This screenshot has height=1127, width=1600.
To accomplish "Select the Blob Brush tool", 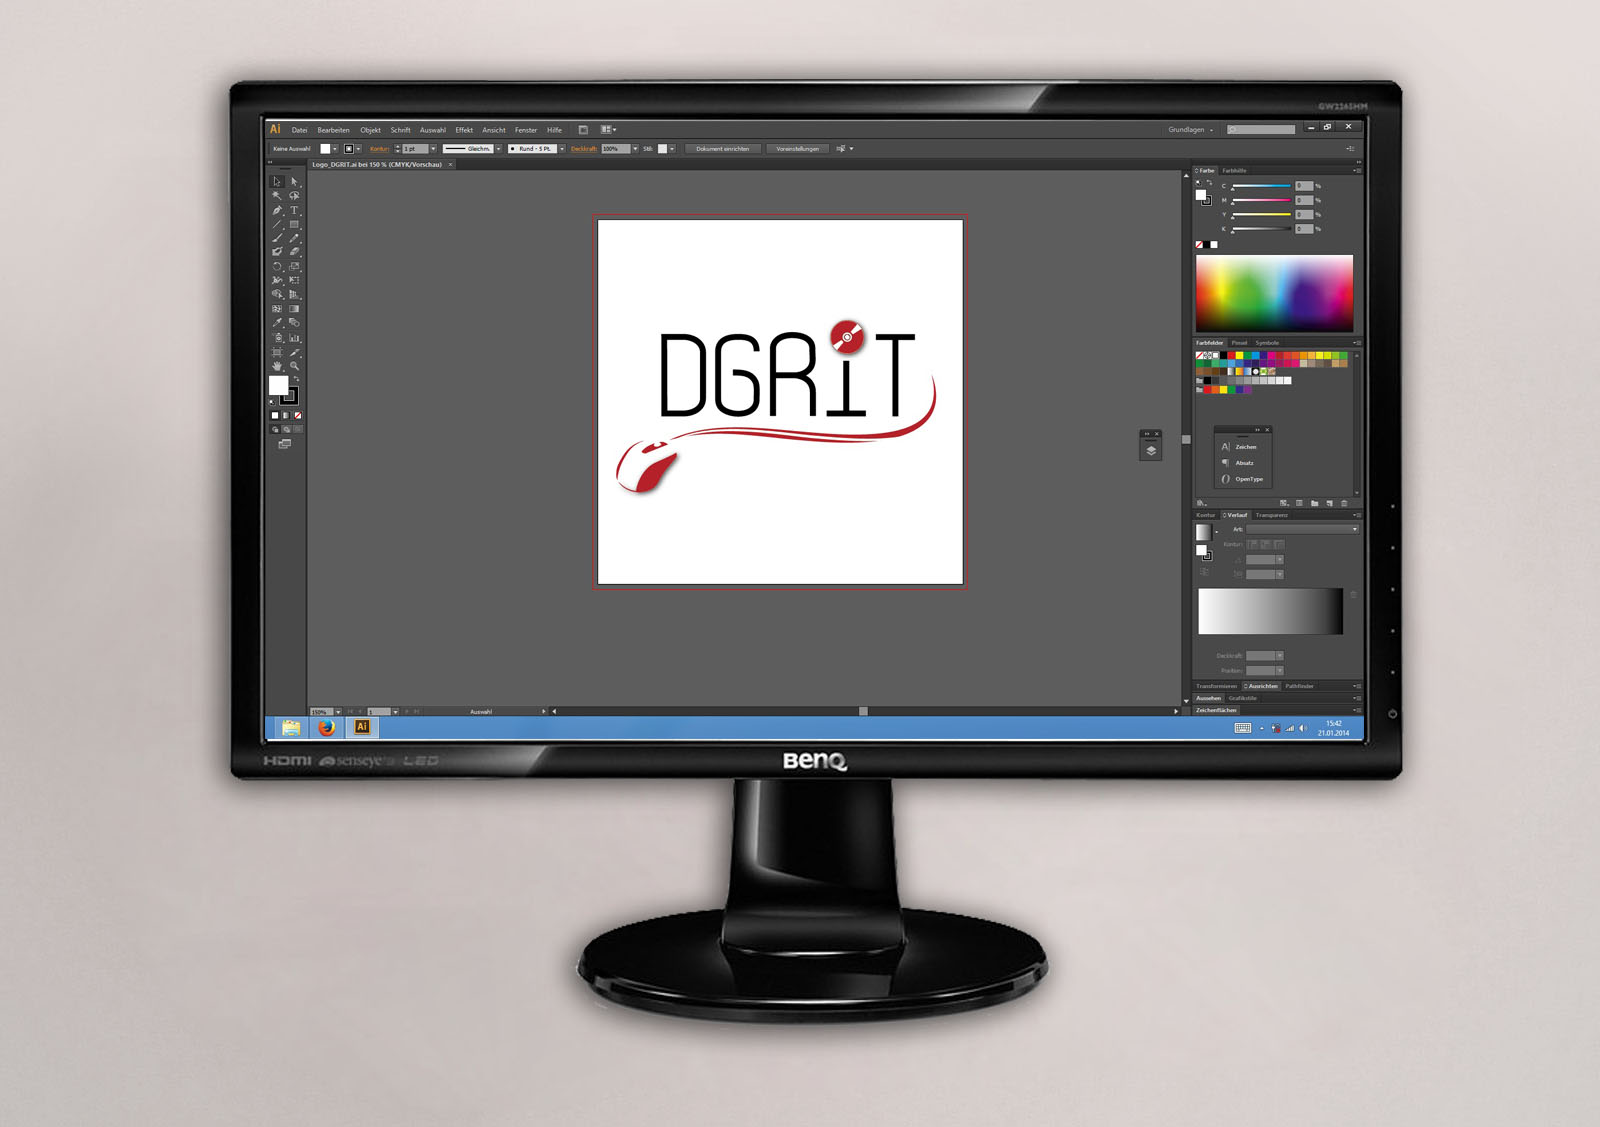I will click(x=277, y=252).
